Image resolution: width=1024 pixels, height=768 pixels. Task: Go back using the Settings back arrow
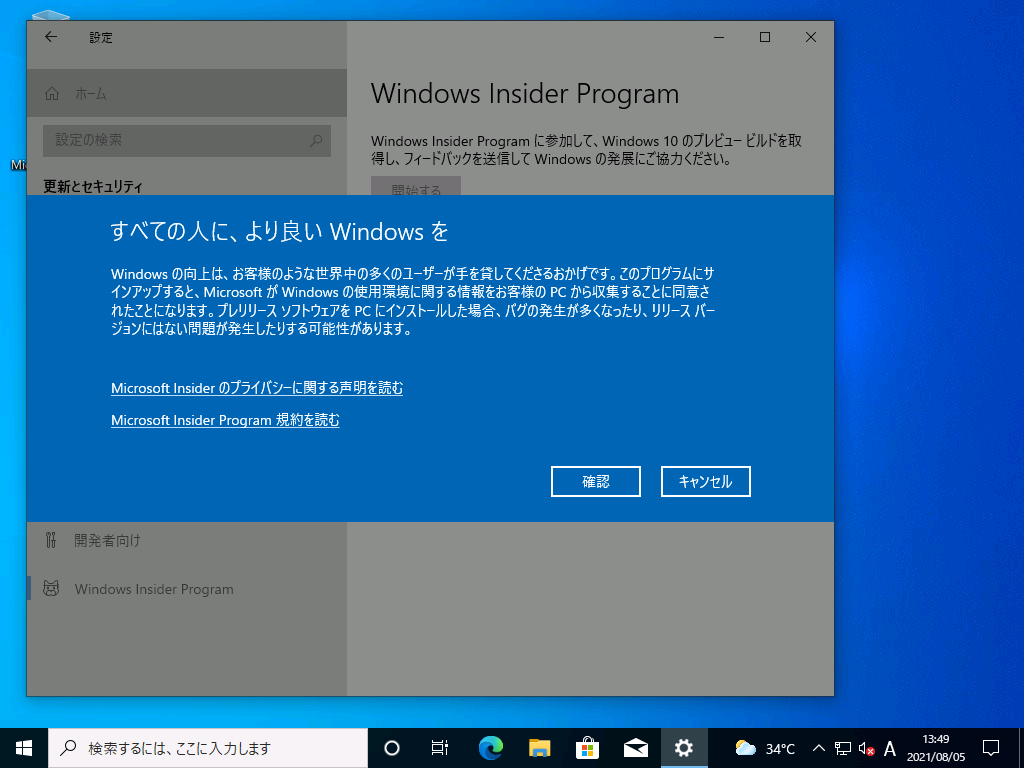[x=51, y=37]
